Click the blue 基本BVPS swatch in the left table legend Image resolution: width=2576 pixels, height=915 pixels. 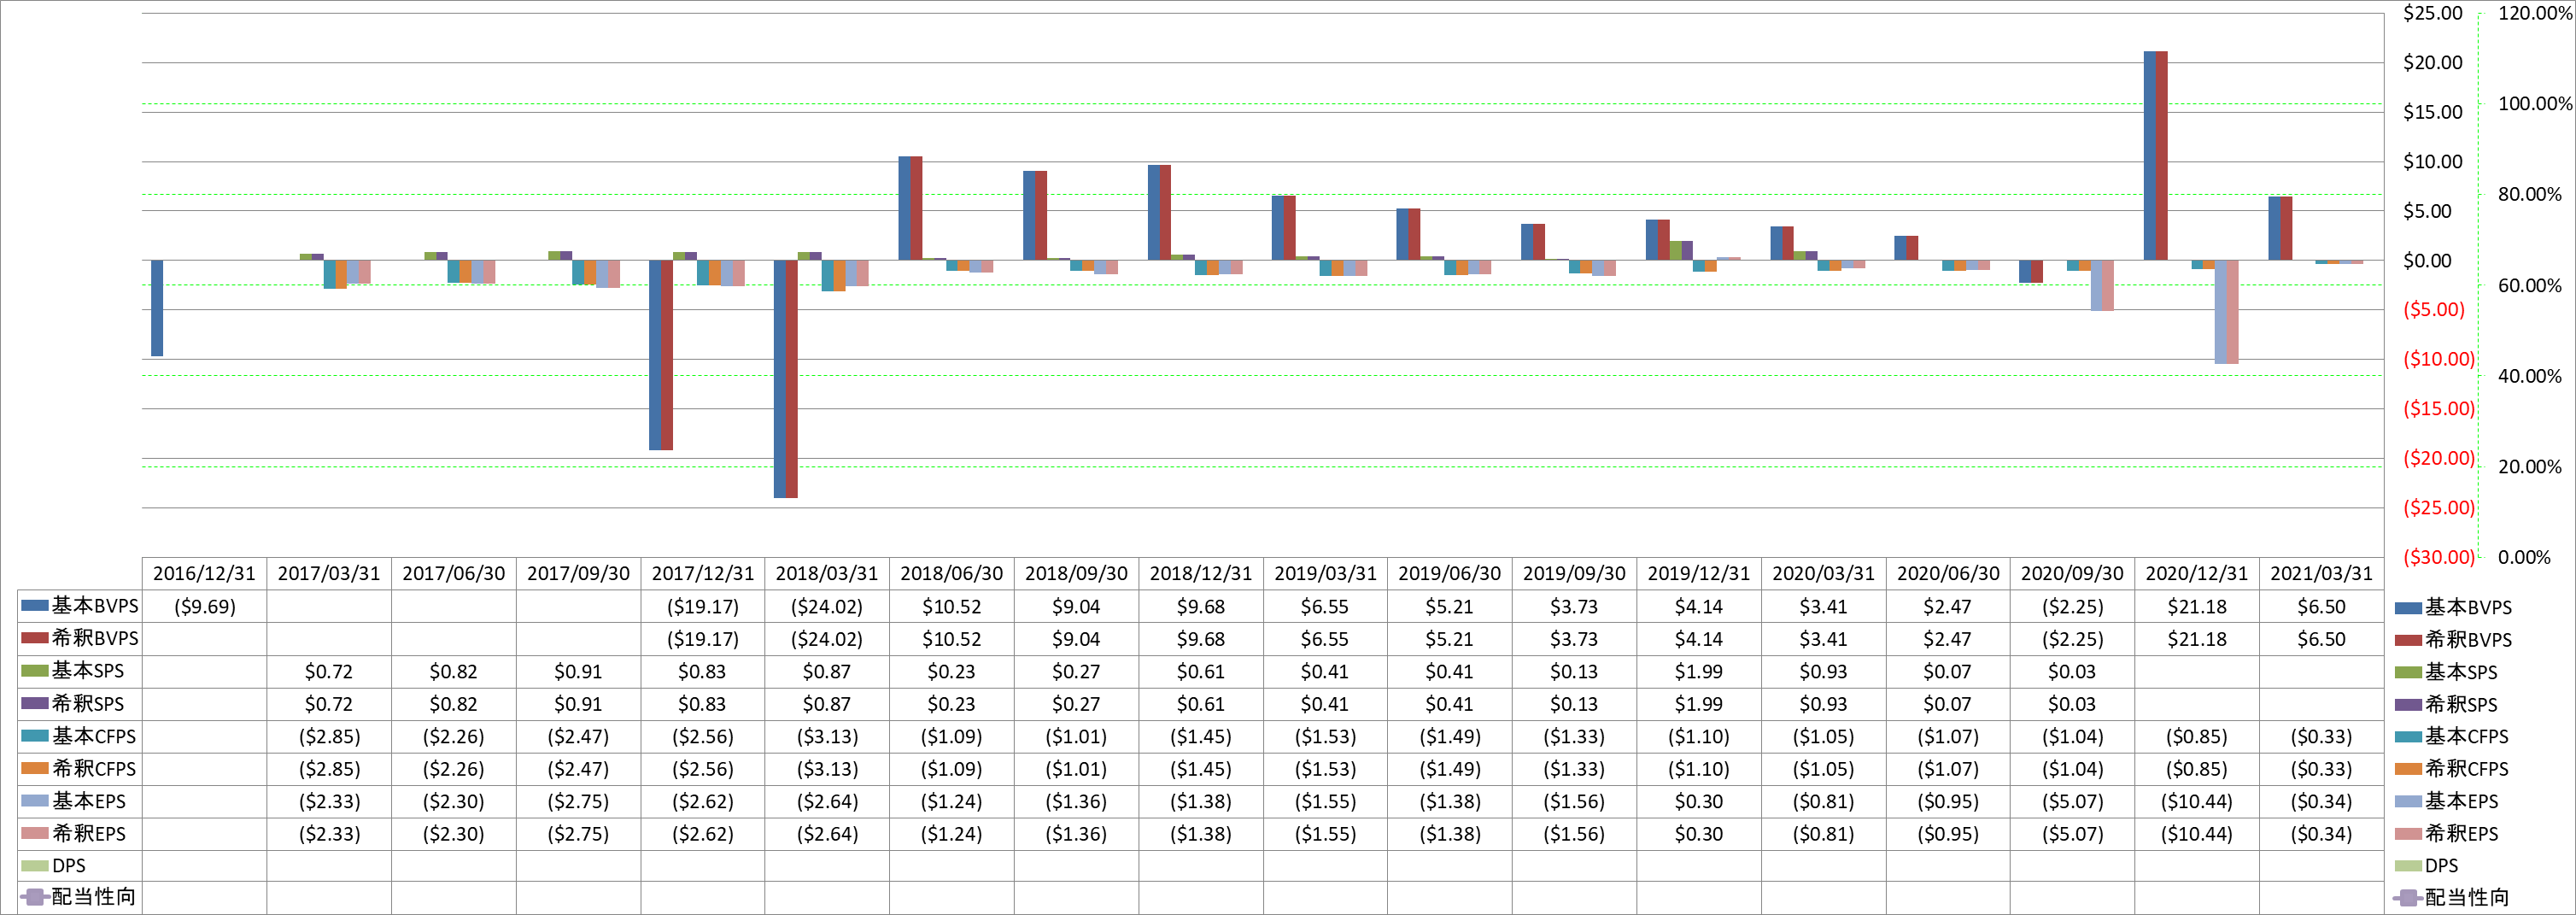point(35,605)
